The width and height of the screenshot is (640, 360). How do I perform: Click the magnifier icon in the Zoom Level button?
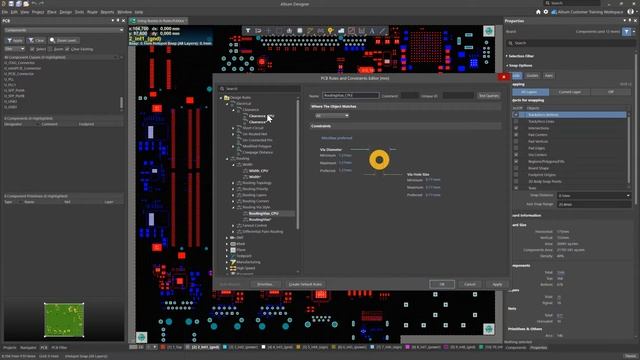[52, 40]
